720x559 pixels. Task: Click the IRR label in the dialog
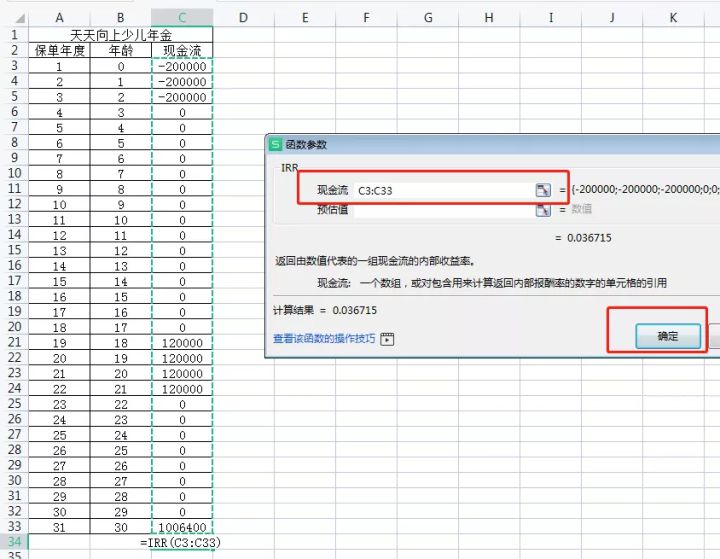tap(290, 168)
